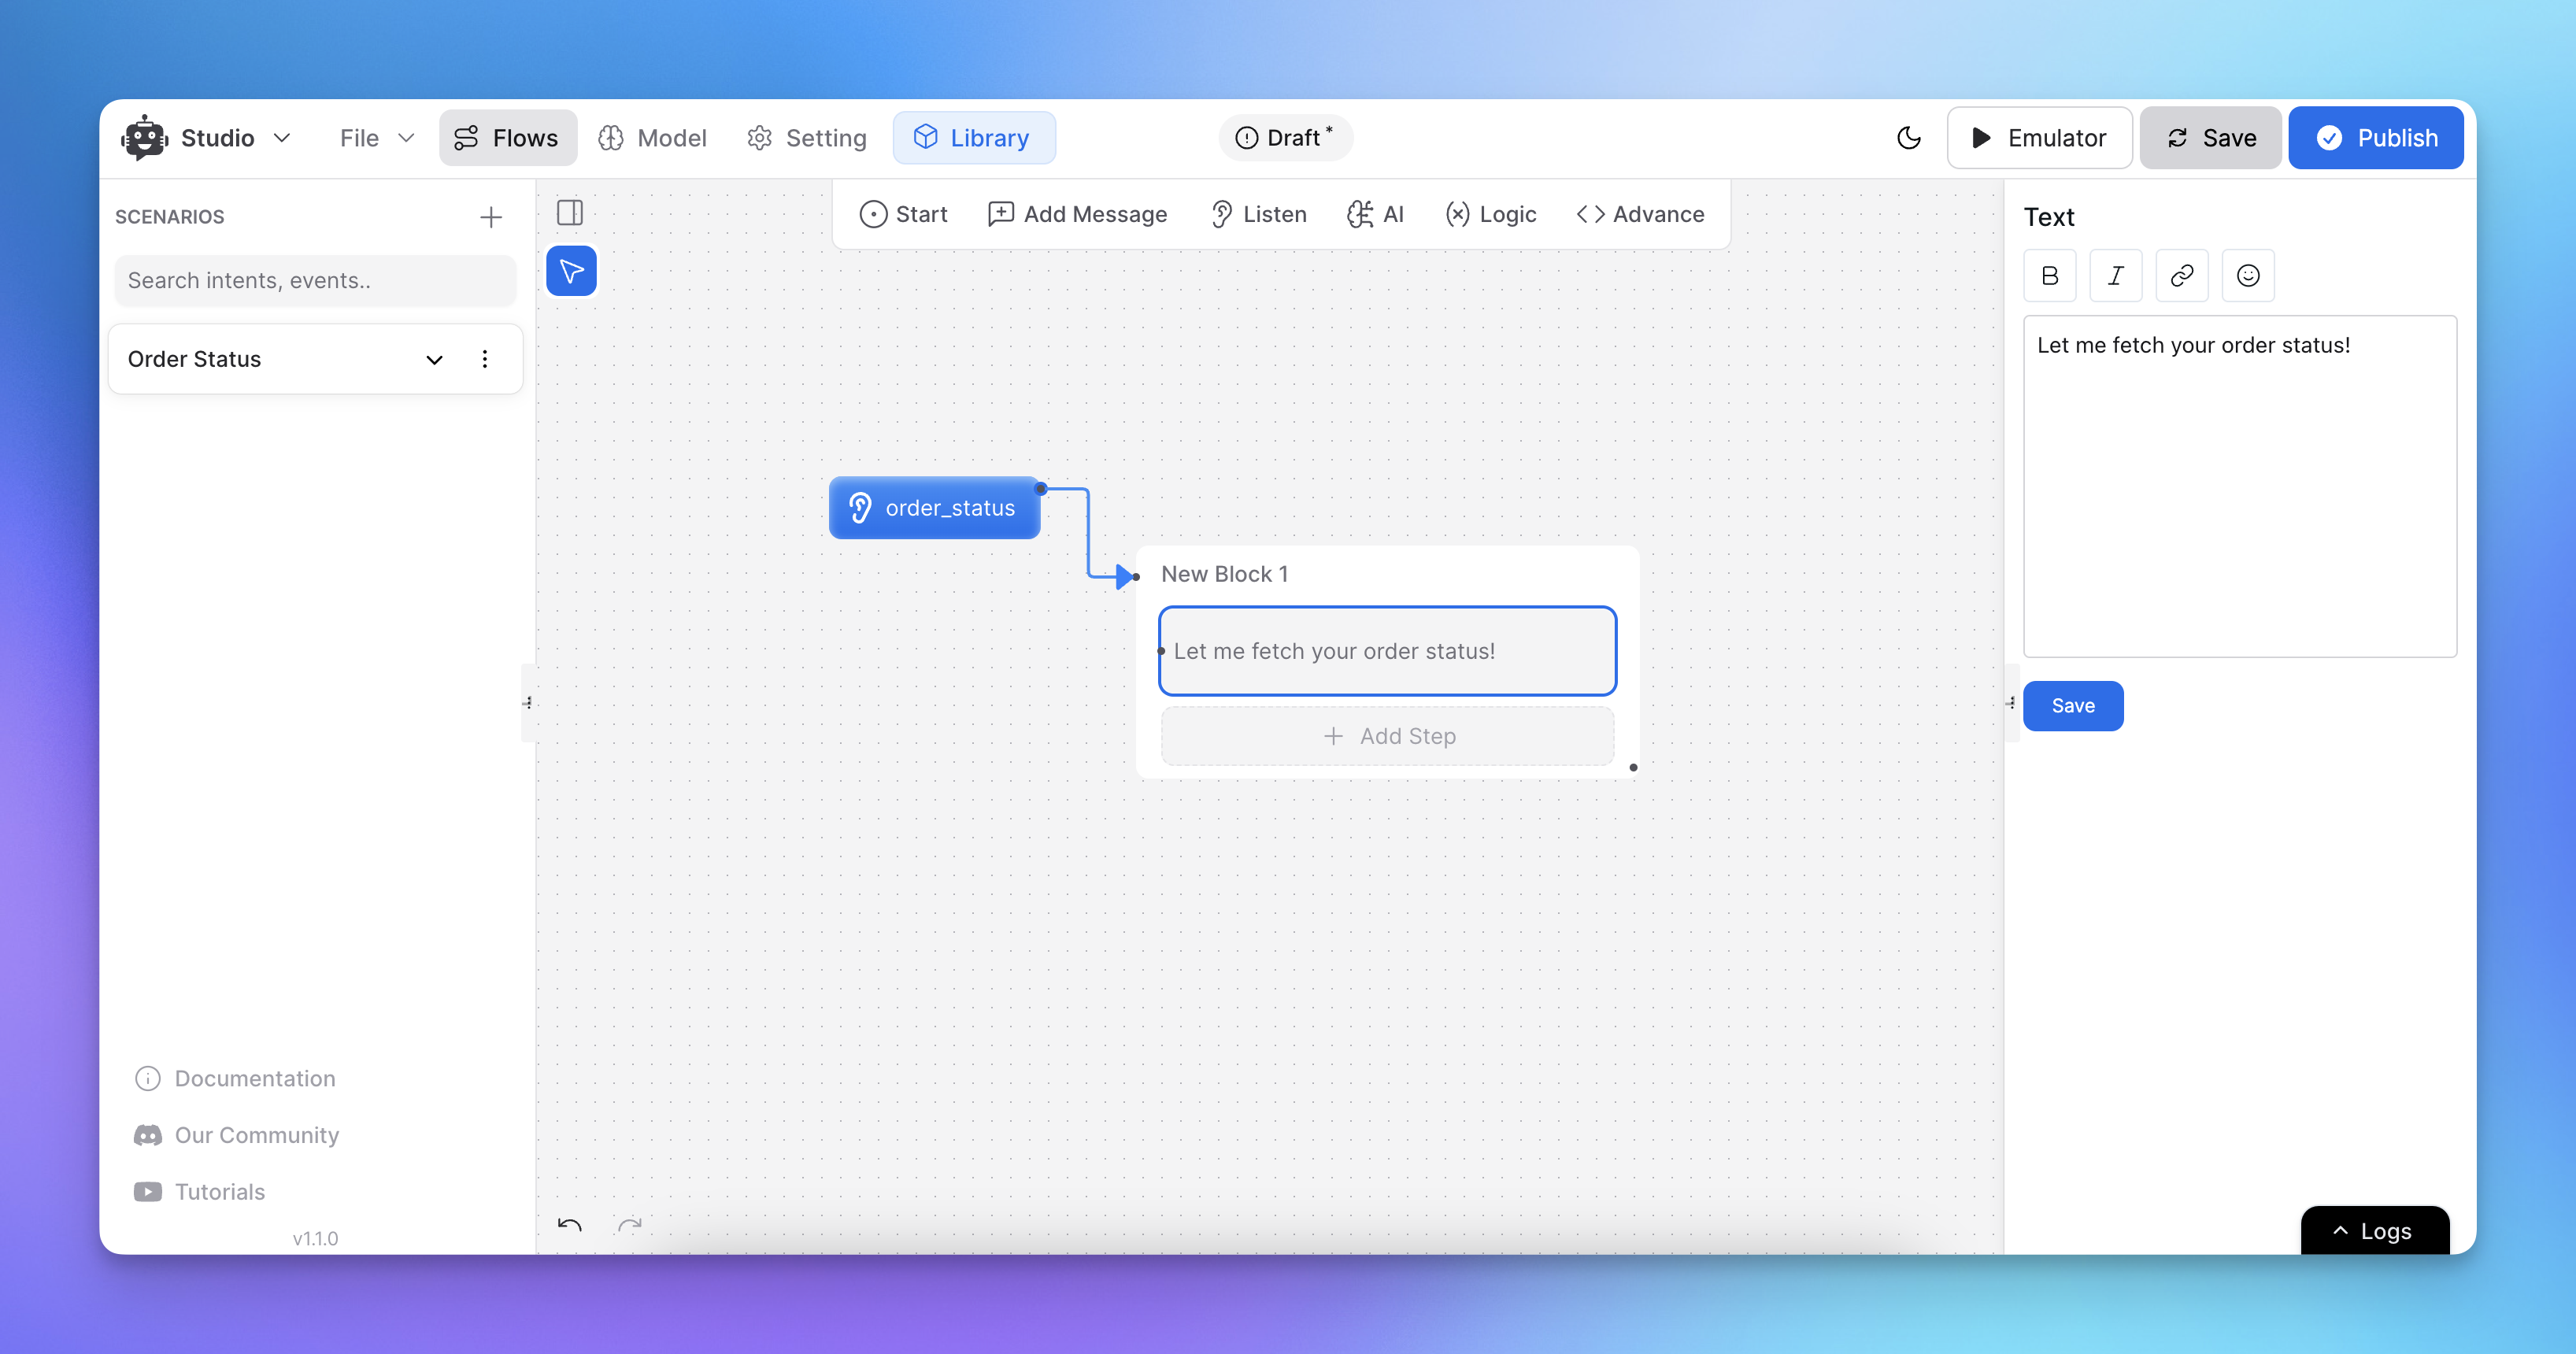The image size is (2576, 1354).
Task: Select the pointer cursor tool
Action: coord(571,271)
